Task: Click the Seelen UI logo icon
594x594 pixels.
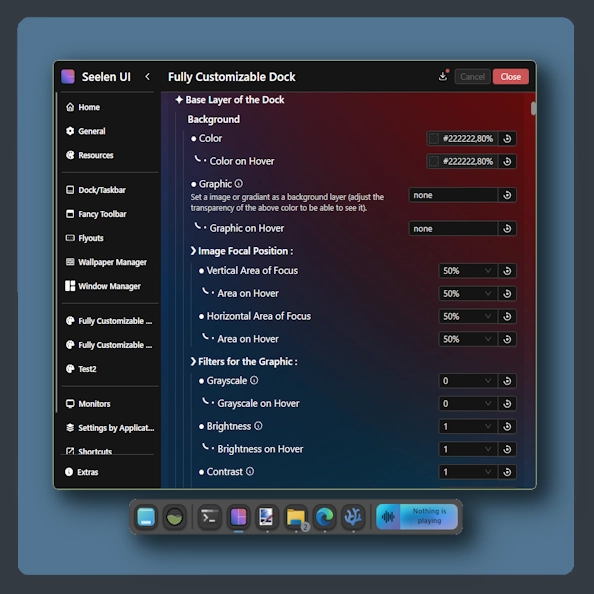Action: pyautogui.click(x=68, y=77)
